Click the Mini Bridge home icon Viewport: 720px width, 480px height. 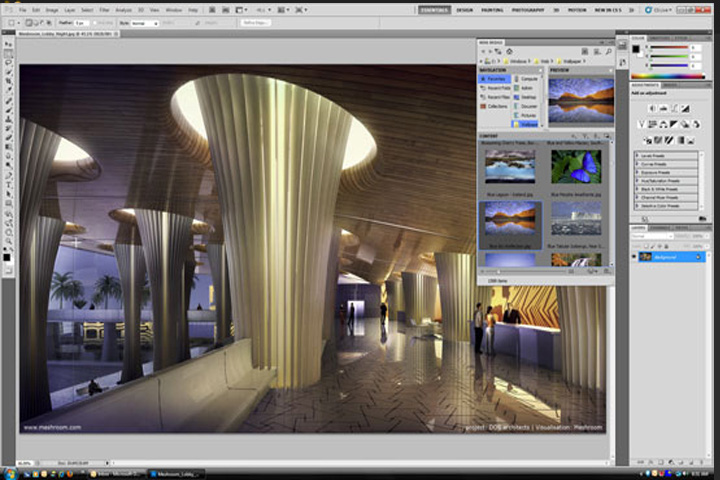(x=509, y=51)
